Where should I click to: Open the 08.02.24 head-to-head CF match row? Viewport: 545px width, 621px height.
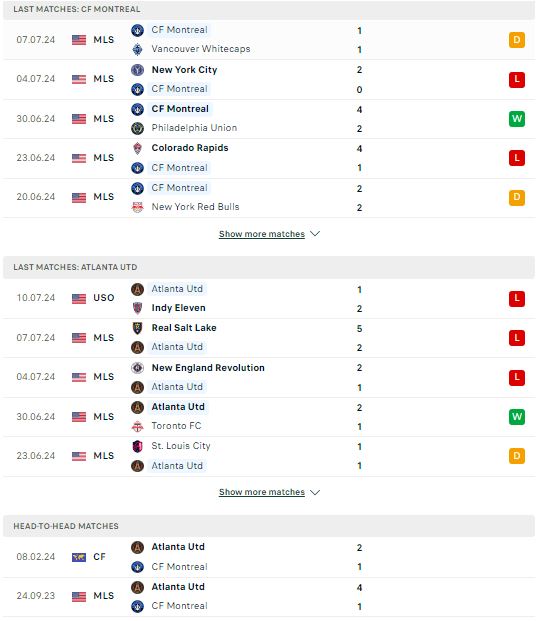(x=269, y=557)
